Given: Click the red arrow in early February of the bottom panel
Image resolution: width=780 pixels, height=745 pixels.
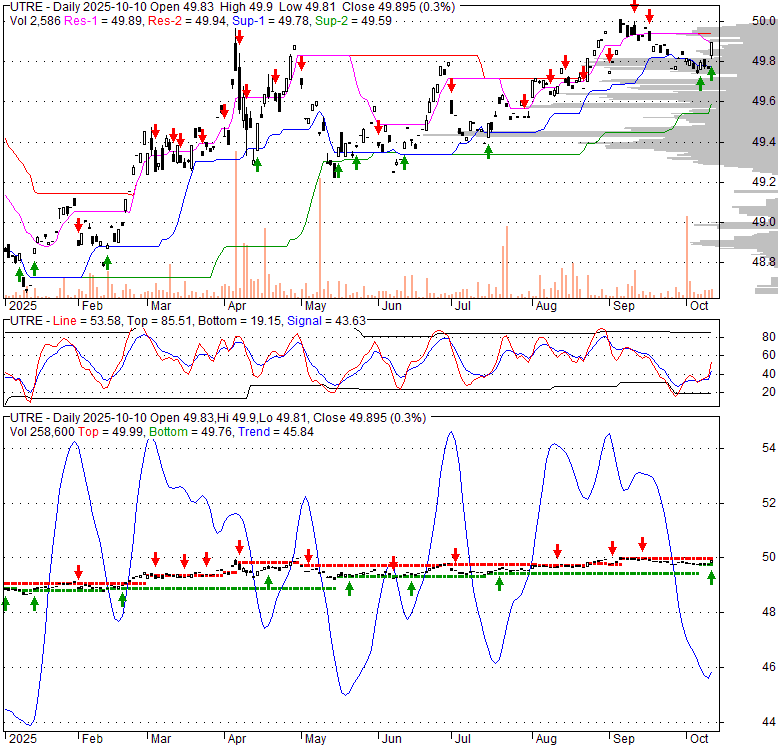Looking at the screenshot, I should point(79,572).
